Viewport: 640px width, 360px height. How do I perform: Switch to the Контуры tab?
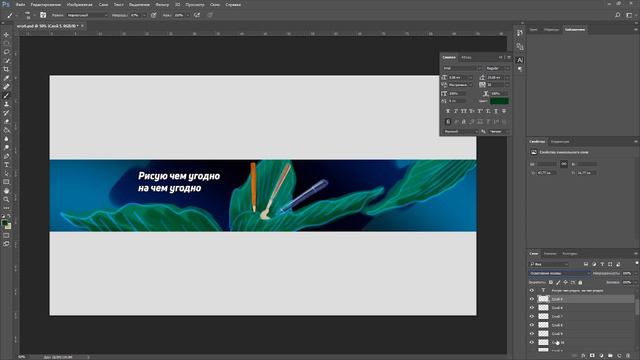[x=569, y=253]
